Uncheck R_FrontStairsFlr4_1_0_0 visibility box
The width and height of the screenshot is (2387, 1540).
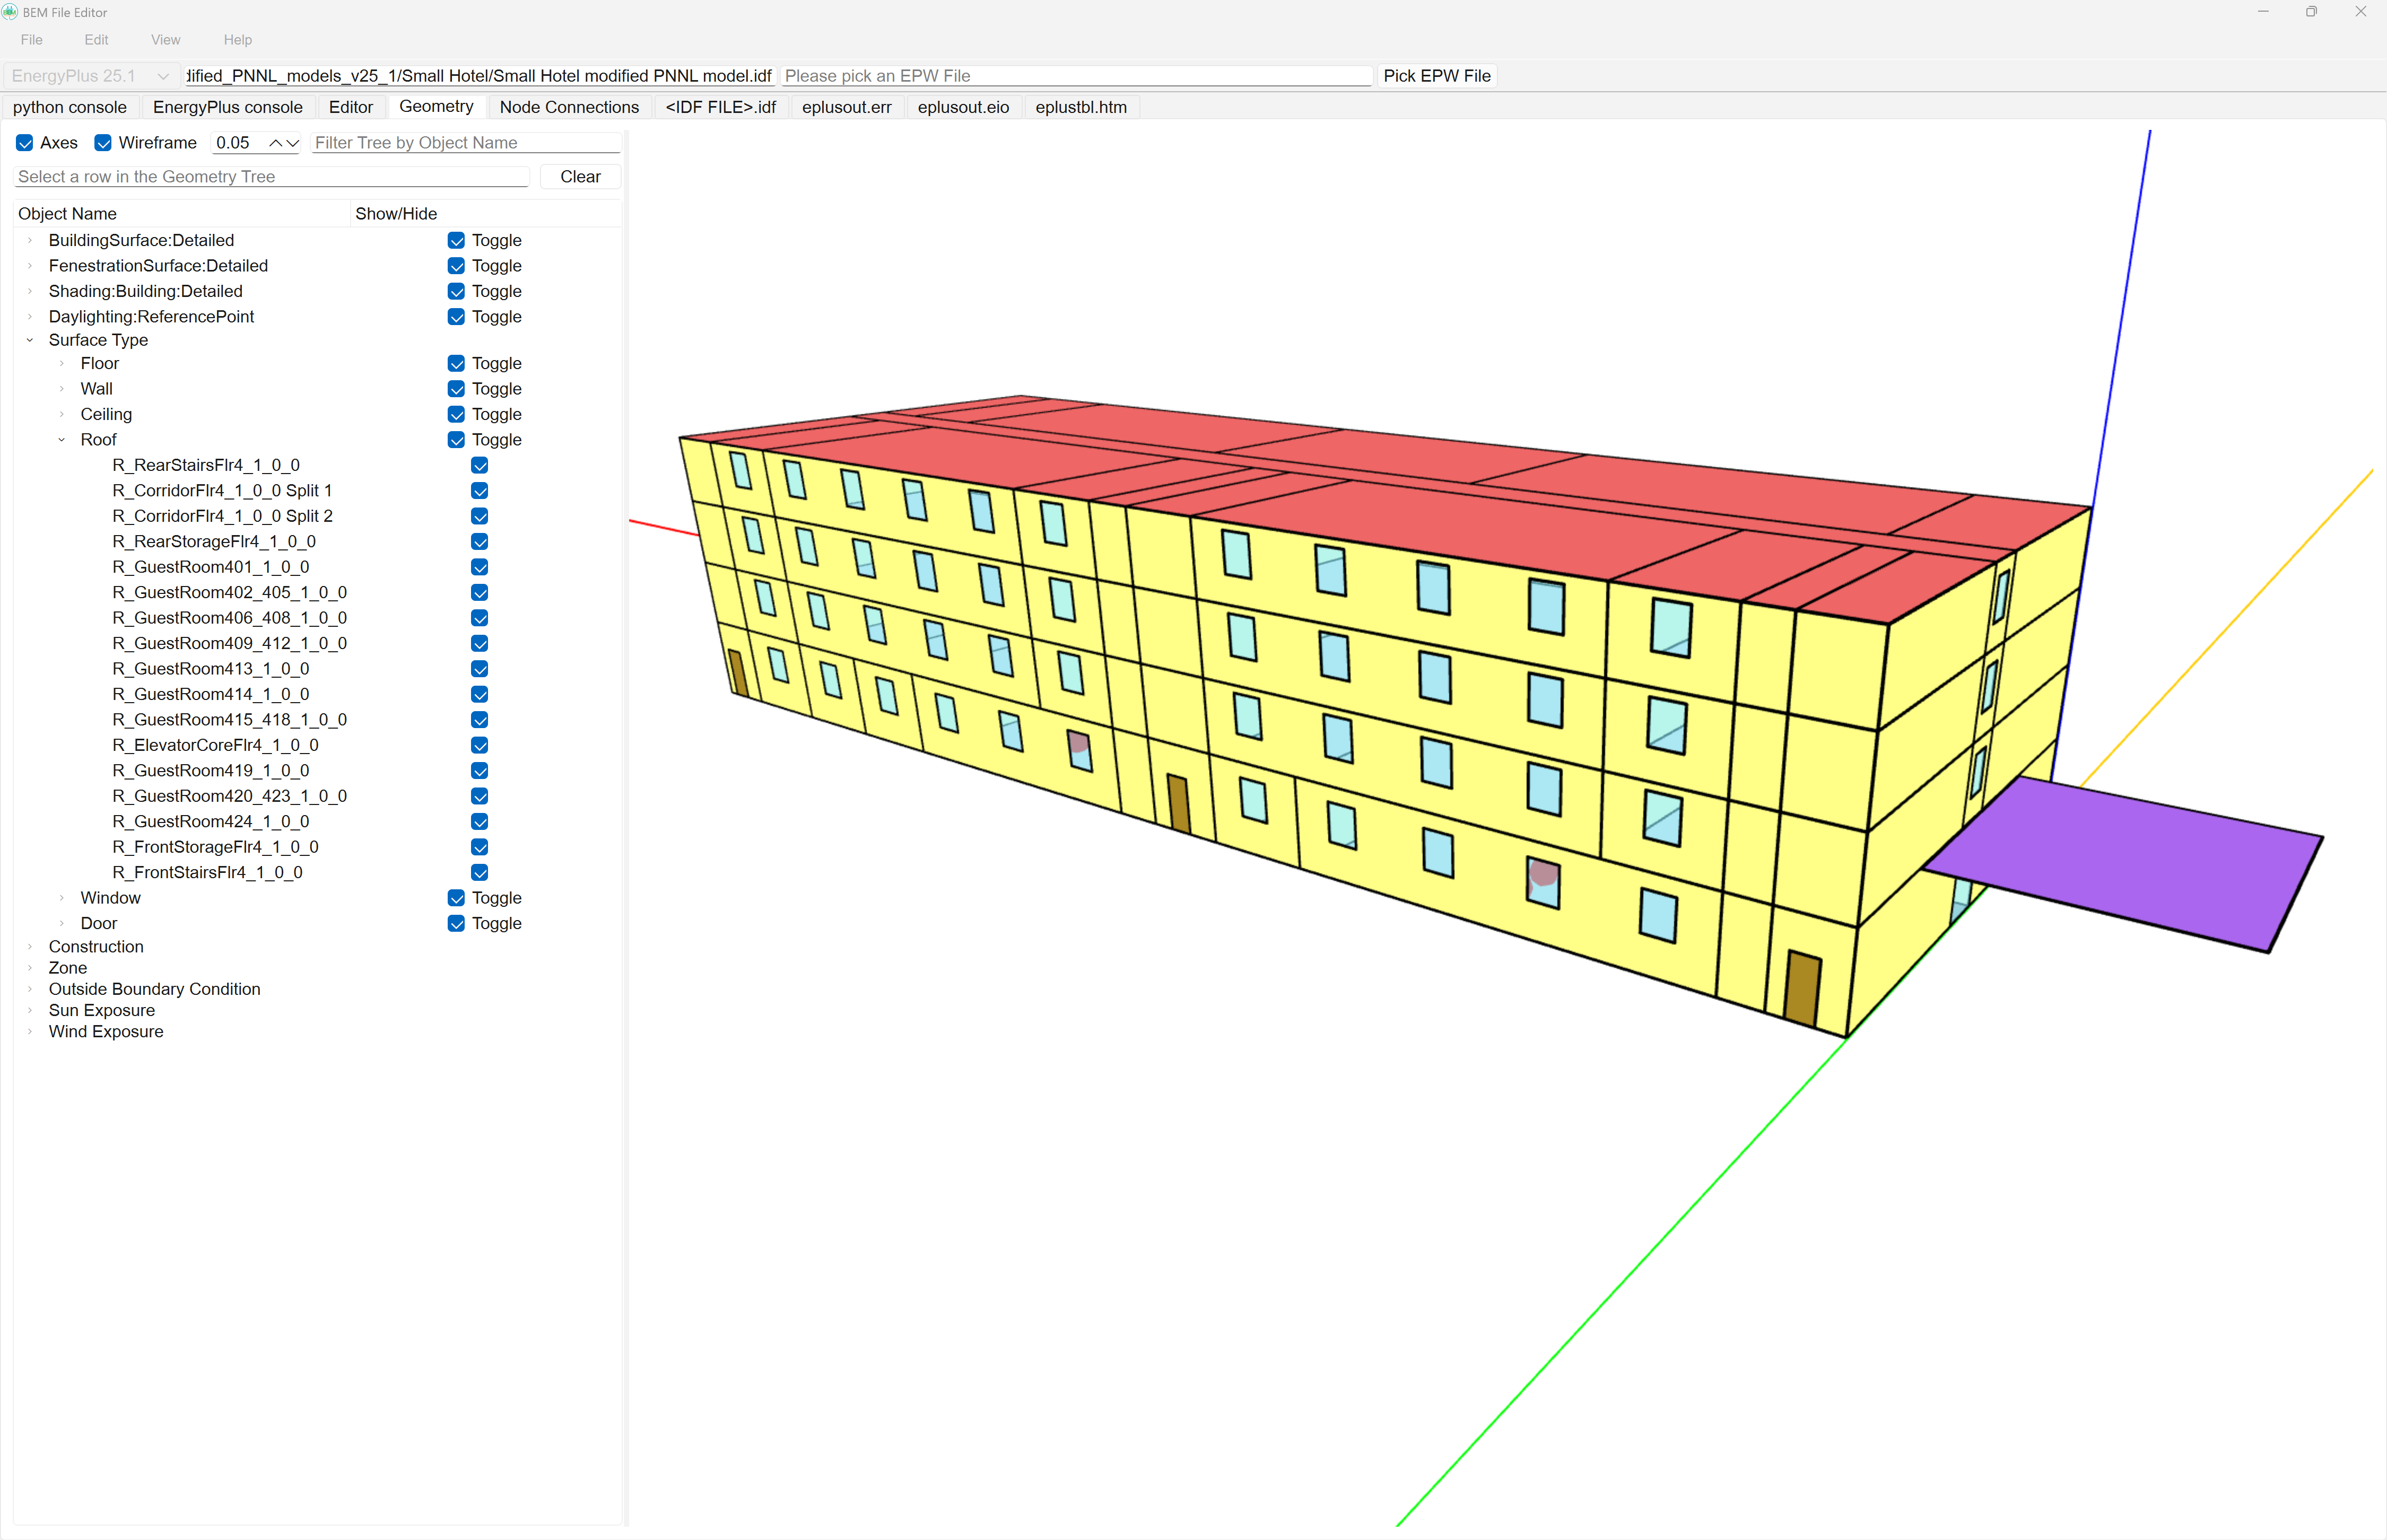coord(480,872)
